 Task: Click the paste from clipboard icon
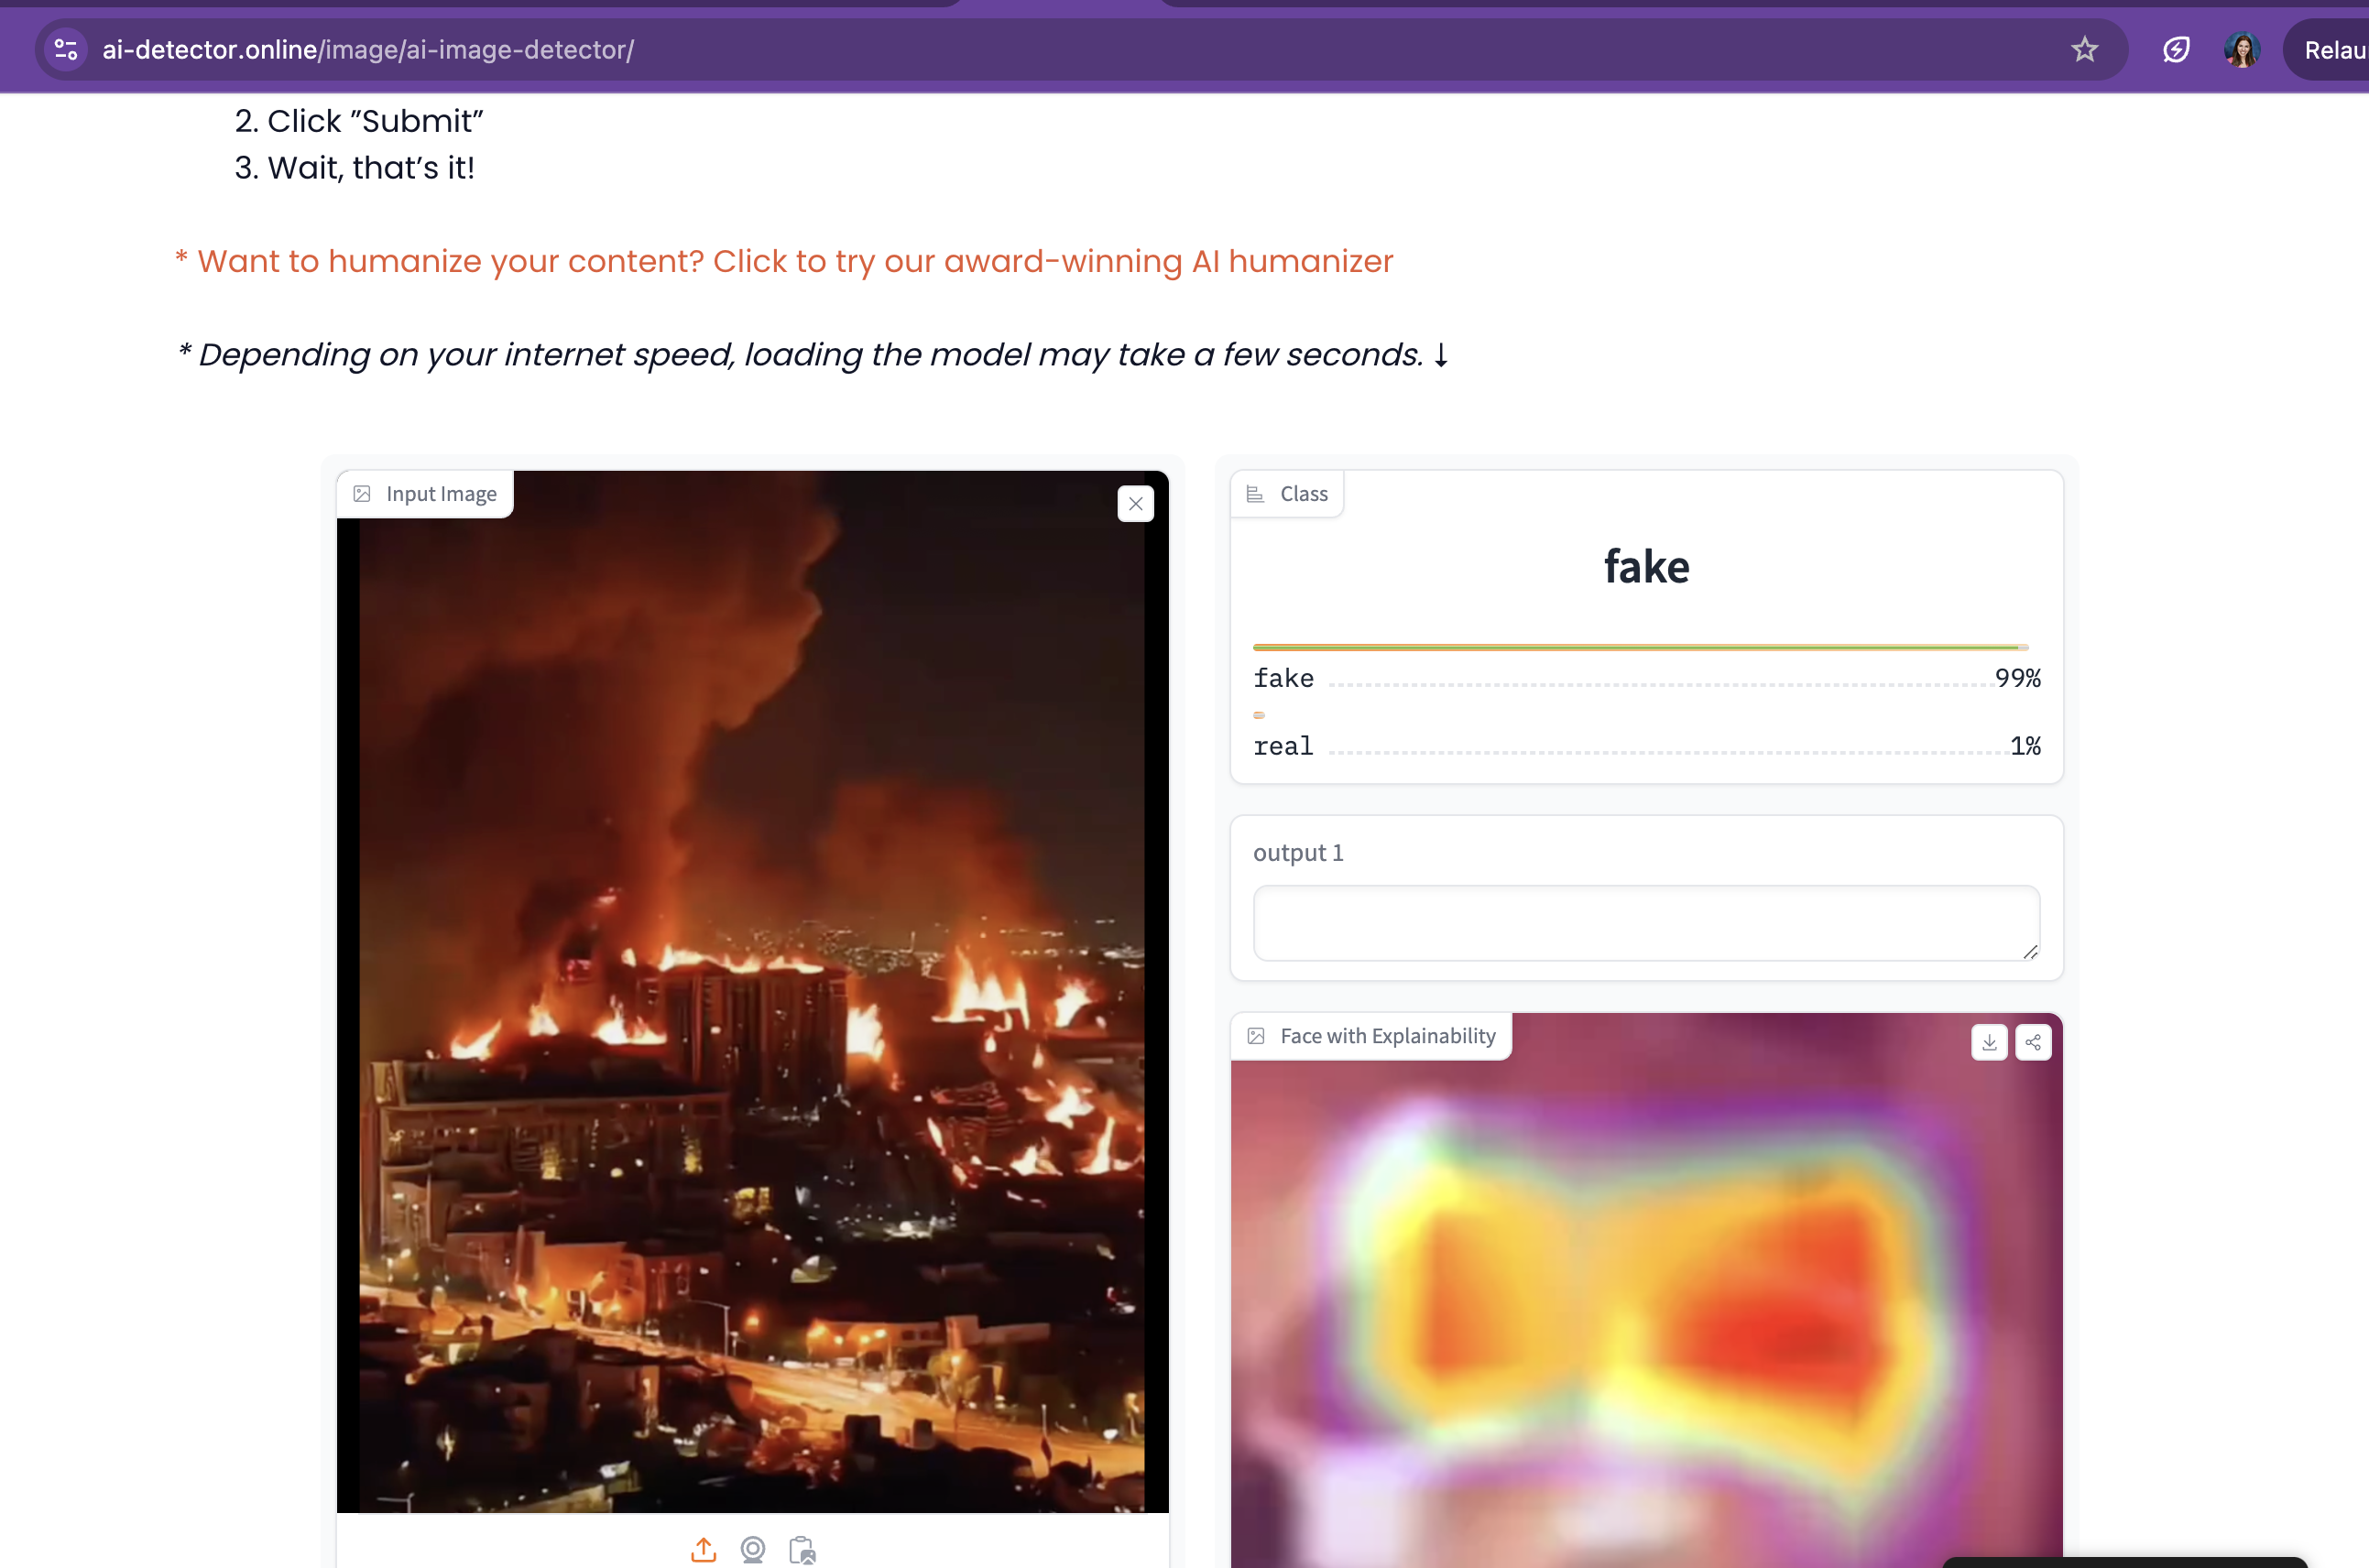[x=802, y=1549]
